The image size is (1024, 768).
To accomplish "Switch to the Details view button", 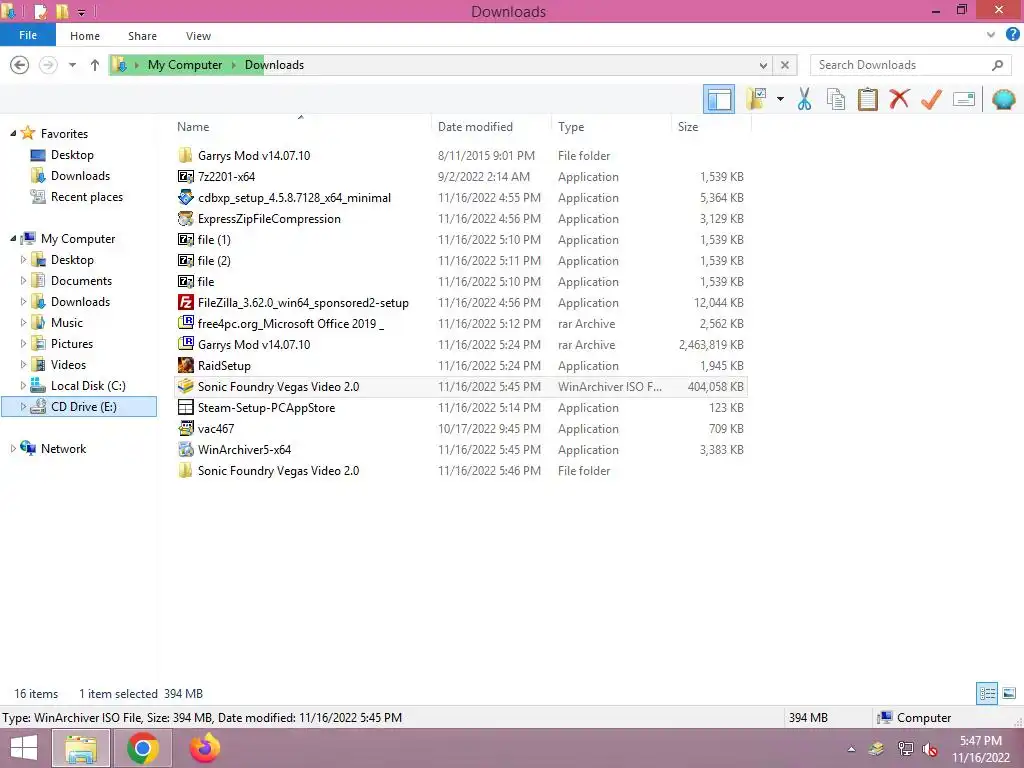I will pos(987,693).
